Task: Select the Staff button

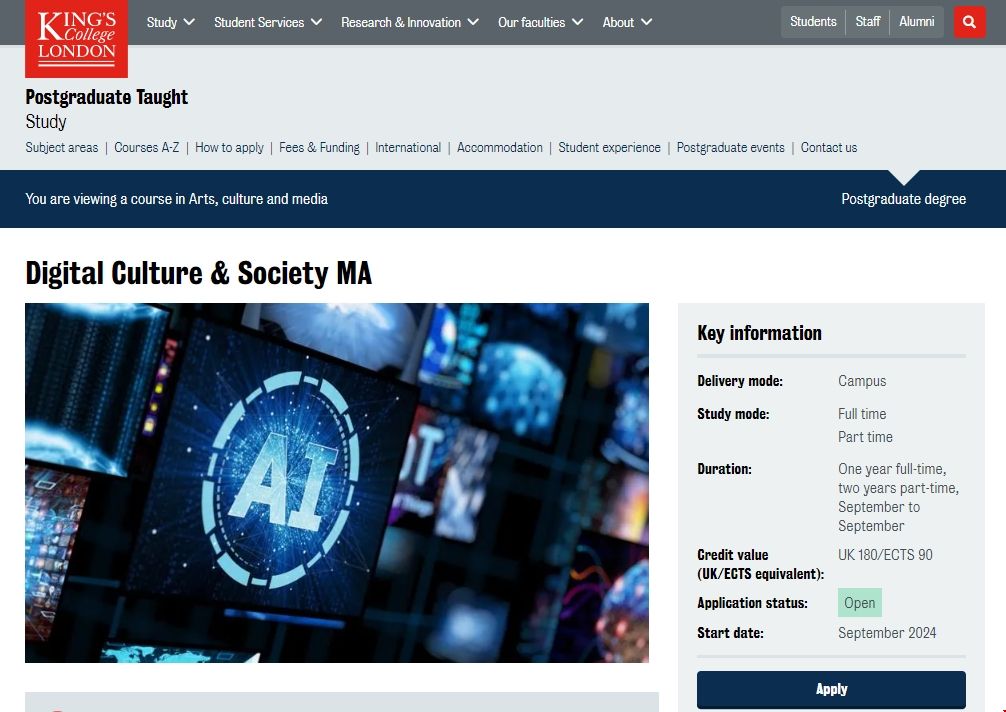Action: [x=868, y=22]
